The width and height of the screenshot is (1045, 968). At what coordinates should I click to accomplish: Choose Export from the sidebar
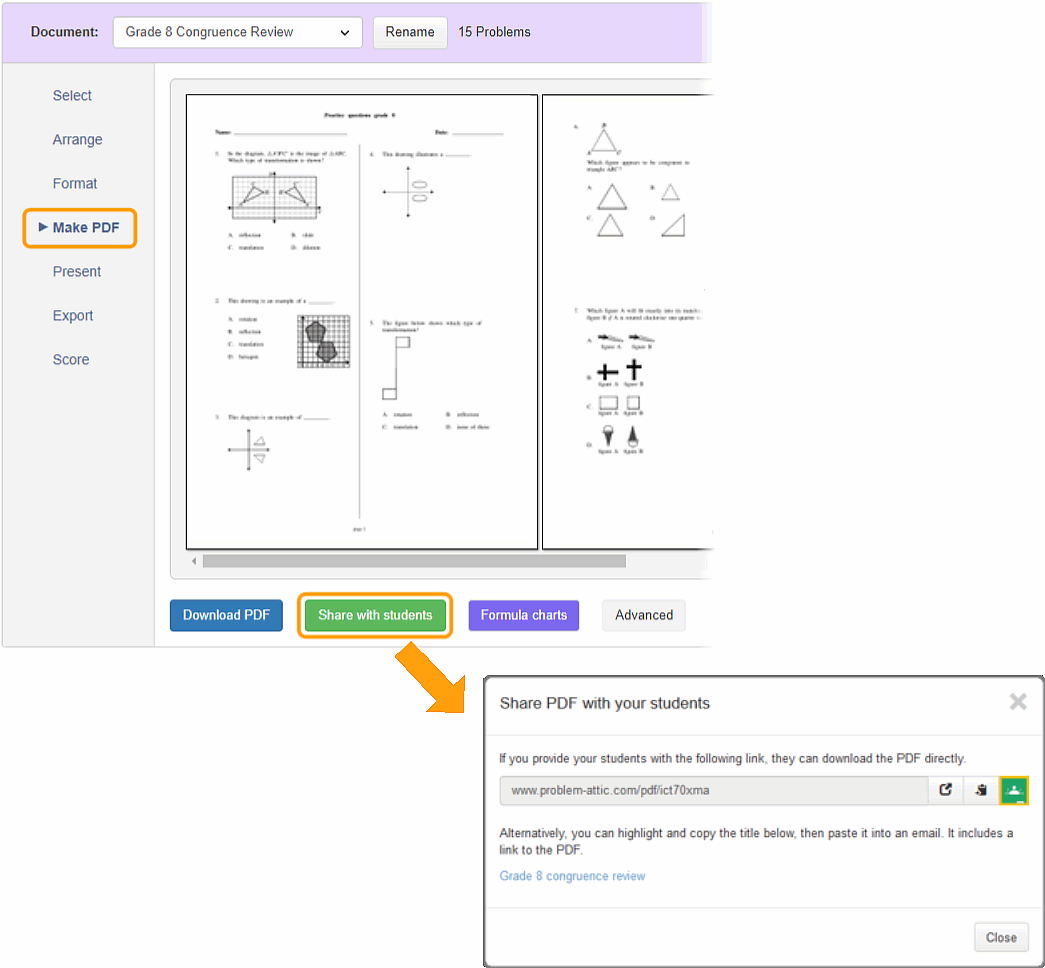(73, 316)
